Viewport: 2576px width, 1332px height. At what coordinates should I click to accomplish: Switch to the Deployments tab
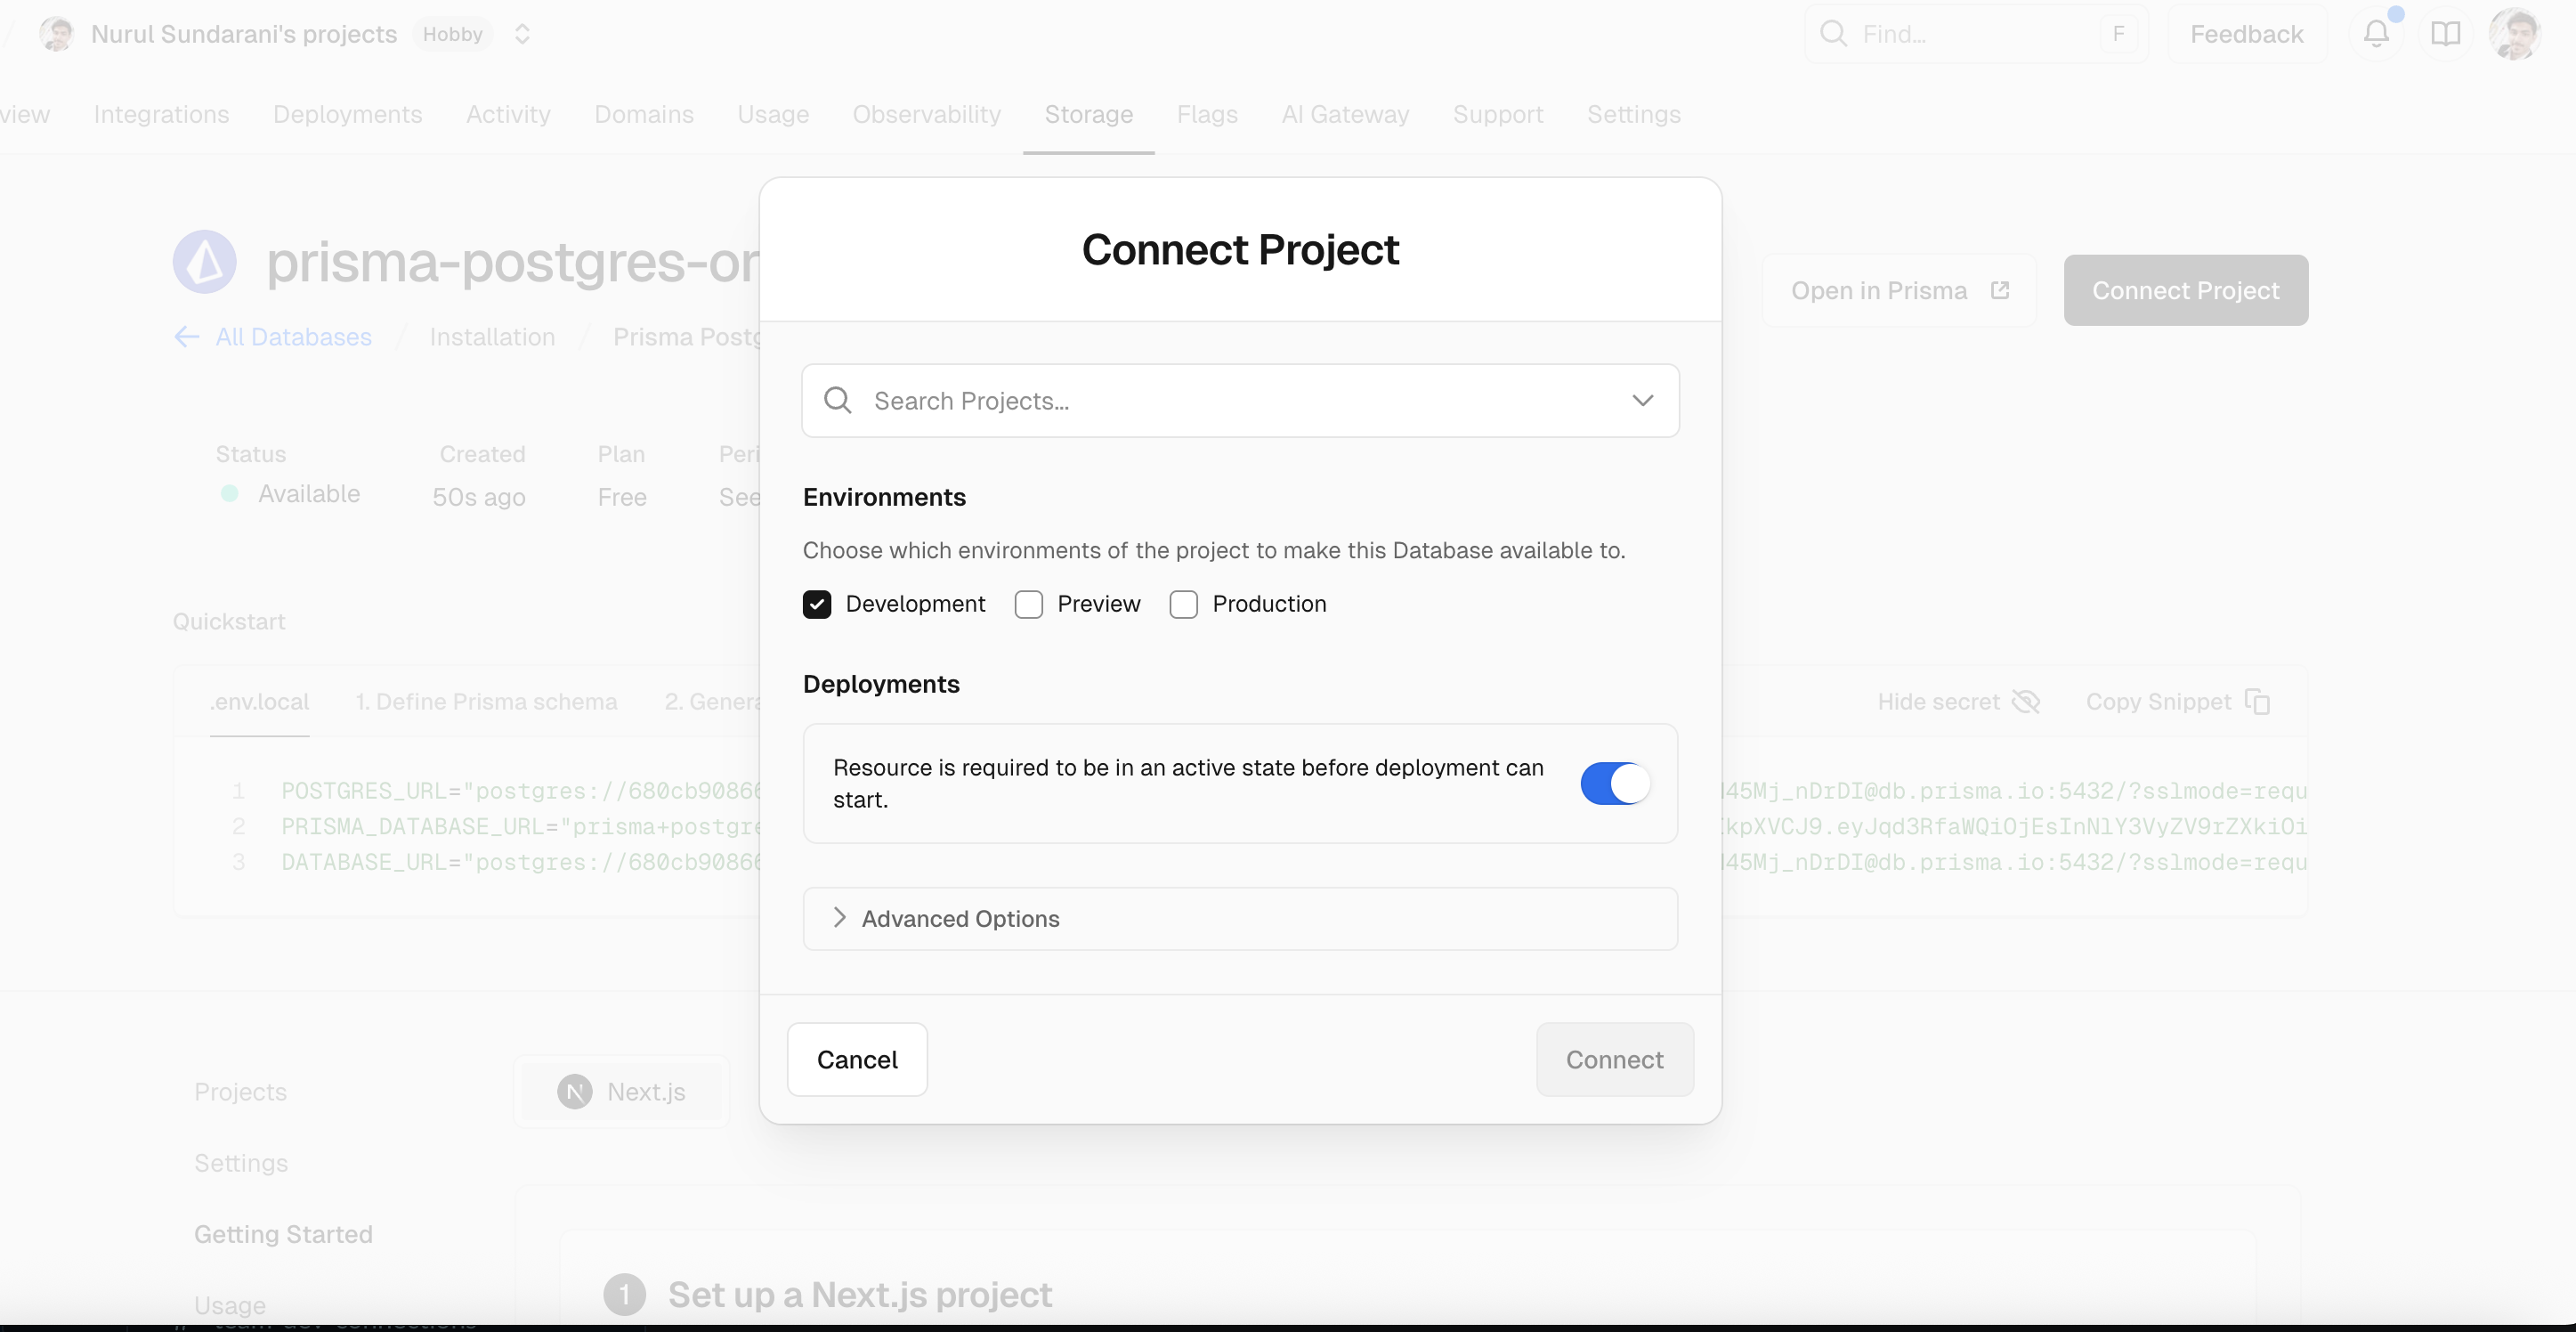(x=348, y=114)
